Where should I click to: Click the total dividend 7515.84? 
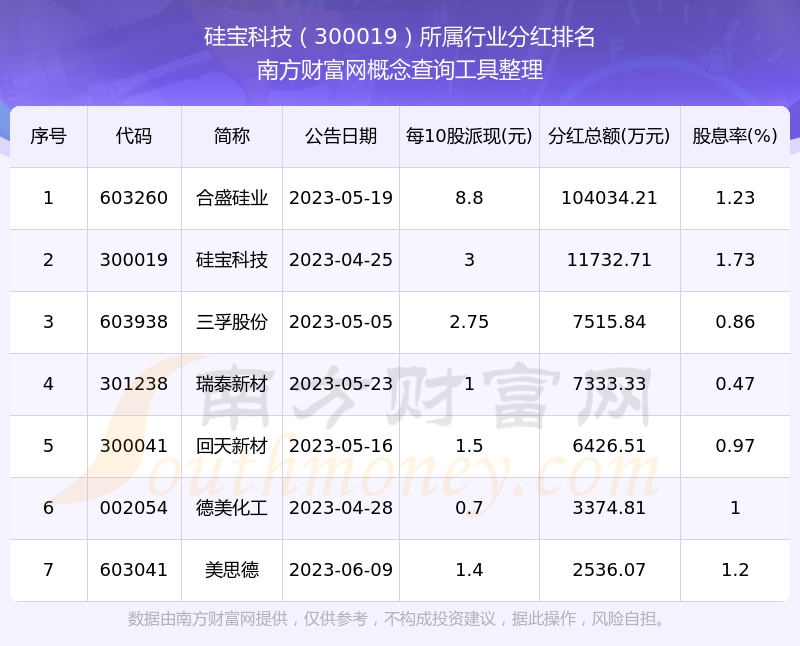coord(609,322)
